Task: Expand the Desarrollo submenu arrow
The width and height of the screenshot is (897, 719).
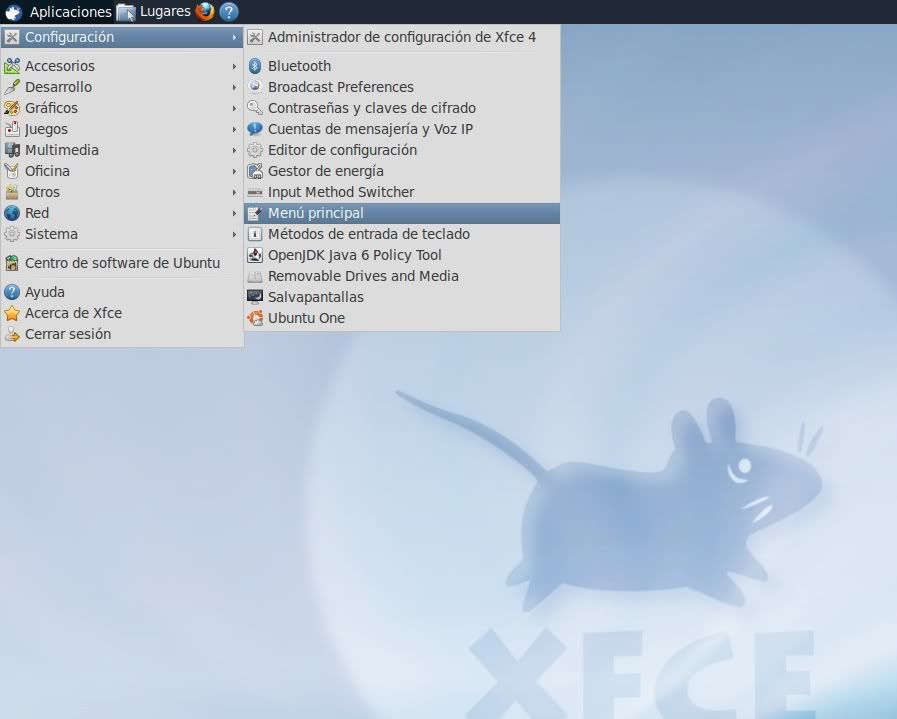Action: click(235, 88)
